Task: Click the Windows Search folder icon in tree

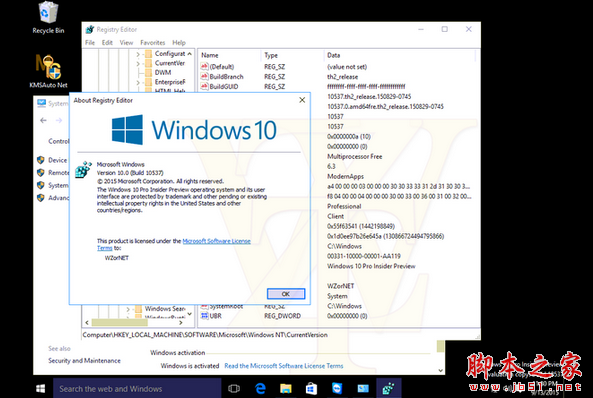Action: [138, 309]
